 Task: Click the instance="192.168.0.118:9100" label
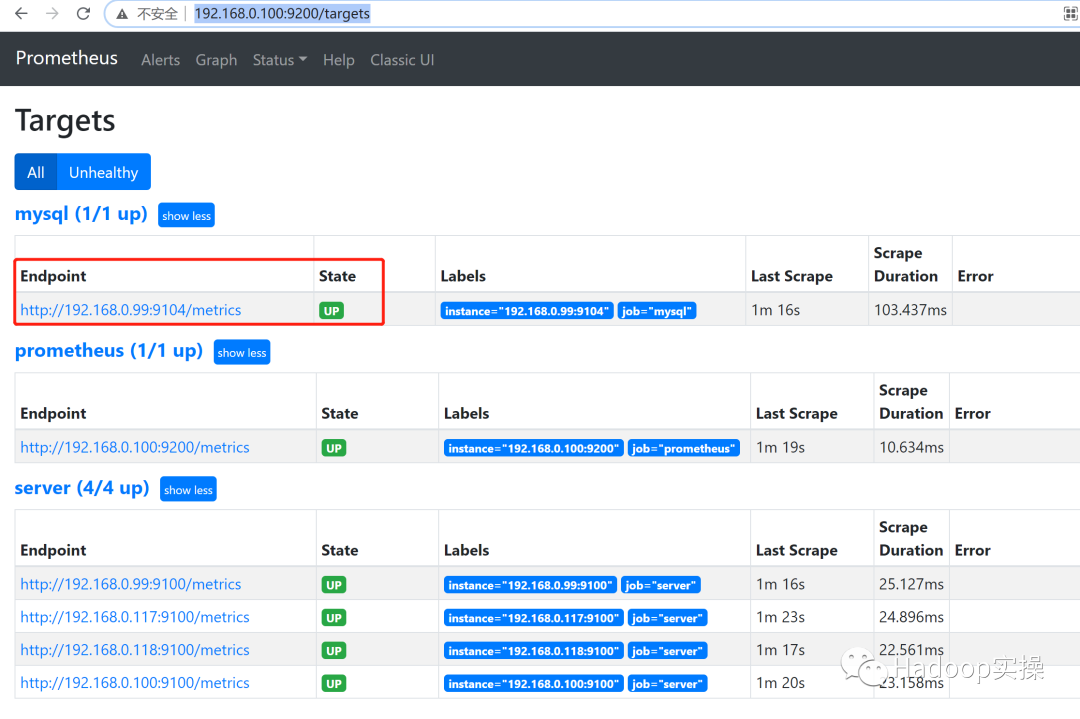(x=534, y=650)
